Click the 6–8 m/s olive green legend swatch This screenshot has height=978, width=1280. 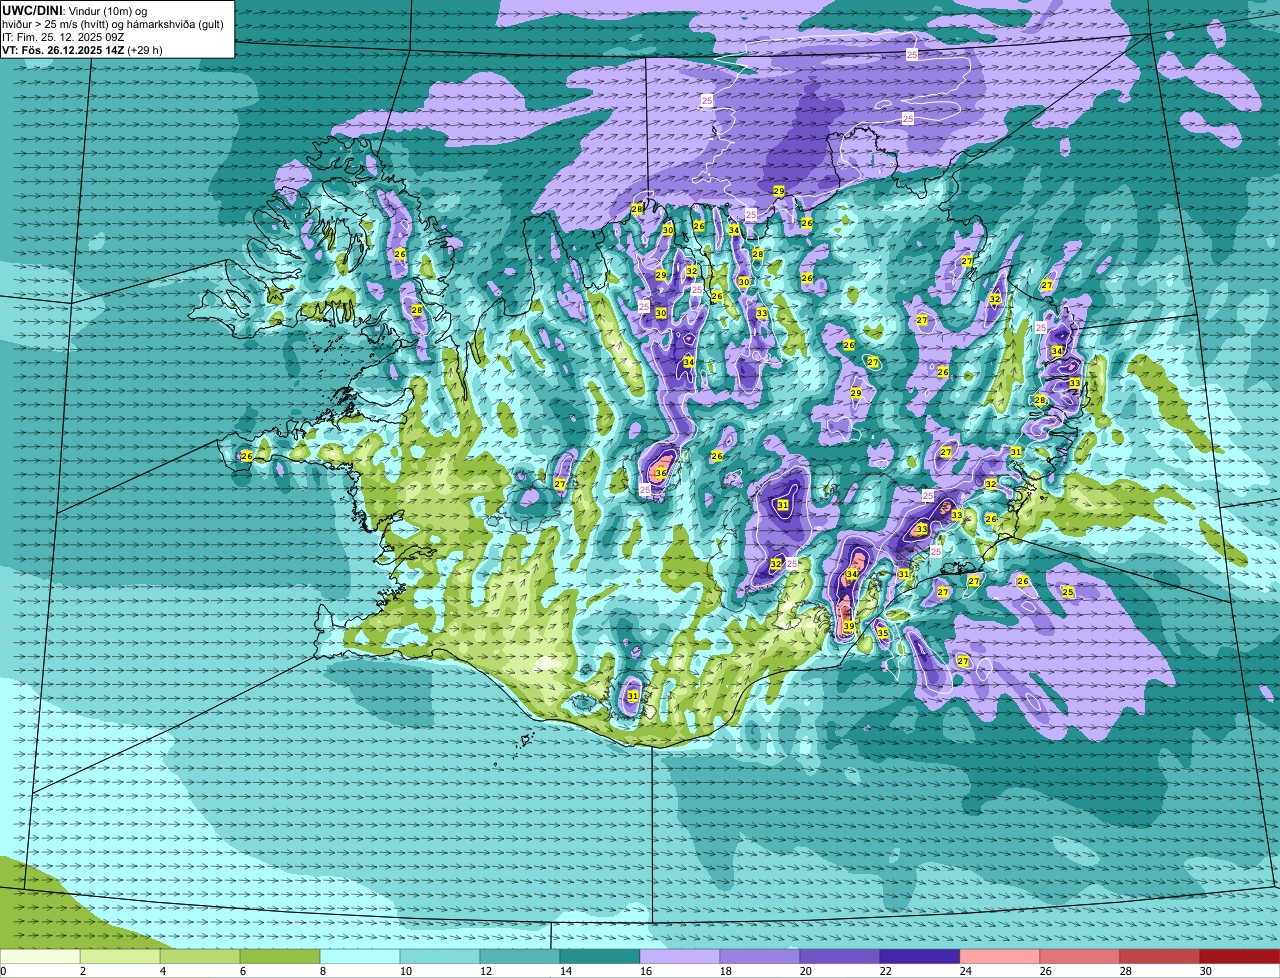pyautogui.click(x=280, y=957)
